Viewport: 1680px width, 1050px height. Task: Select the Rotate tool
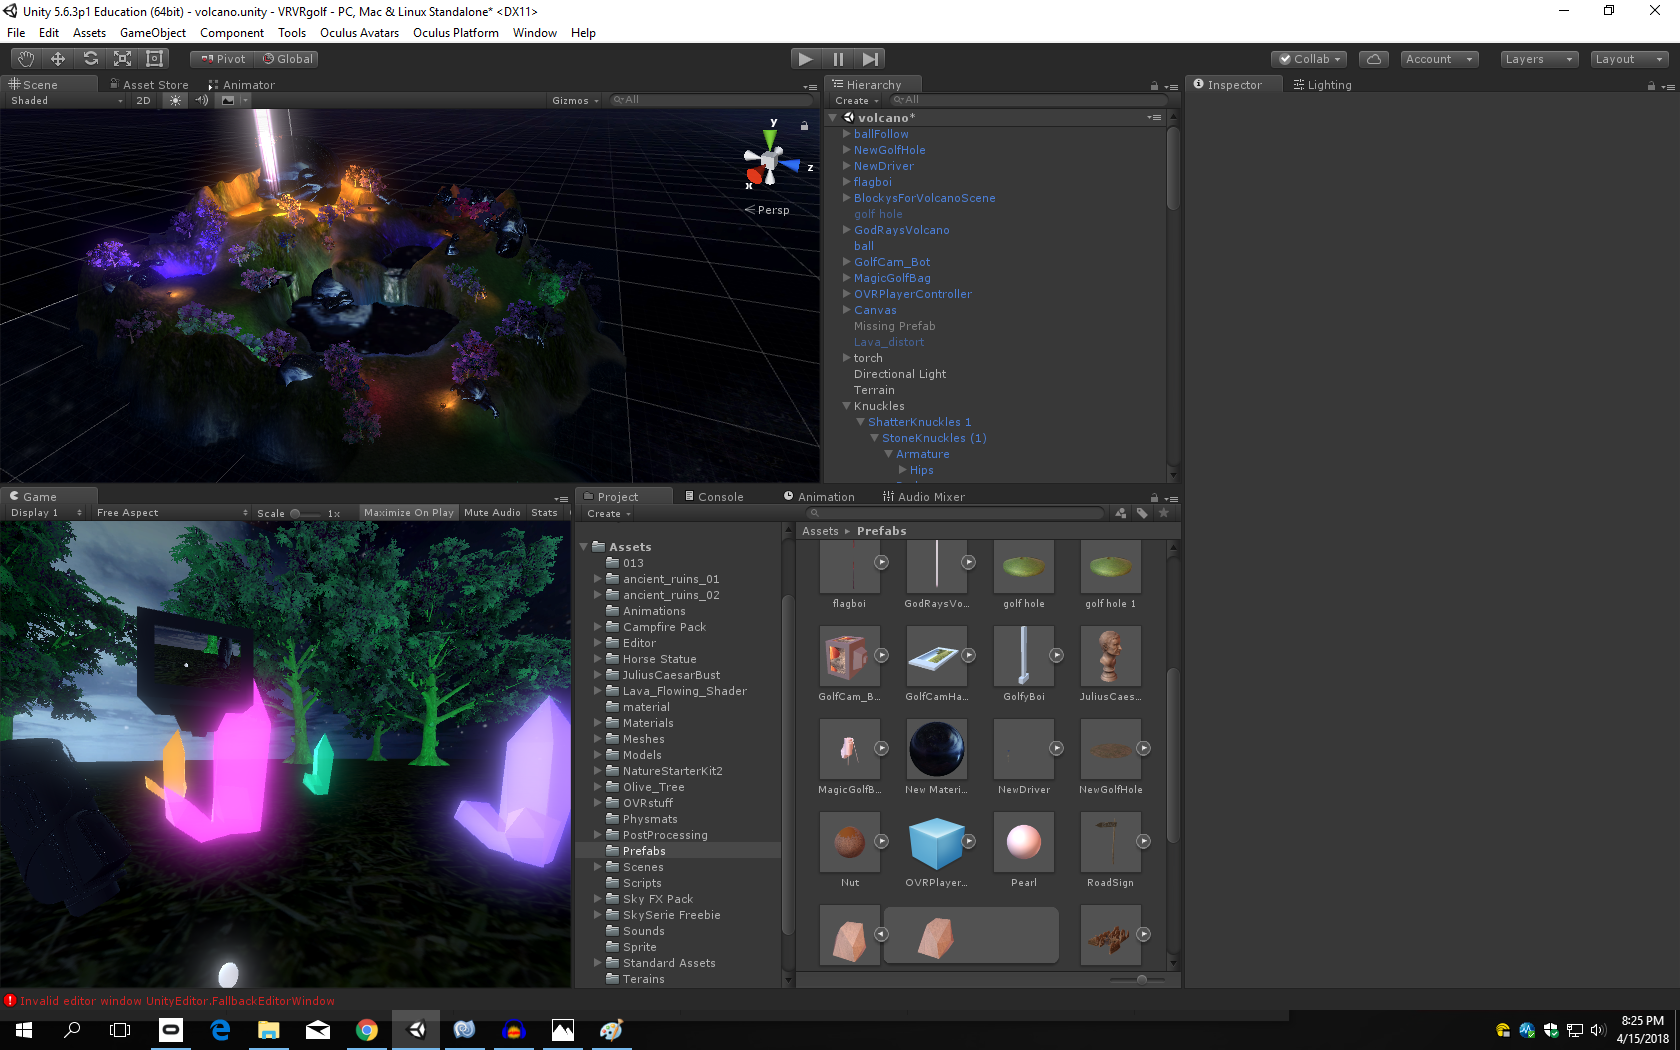click(90, 59)
